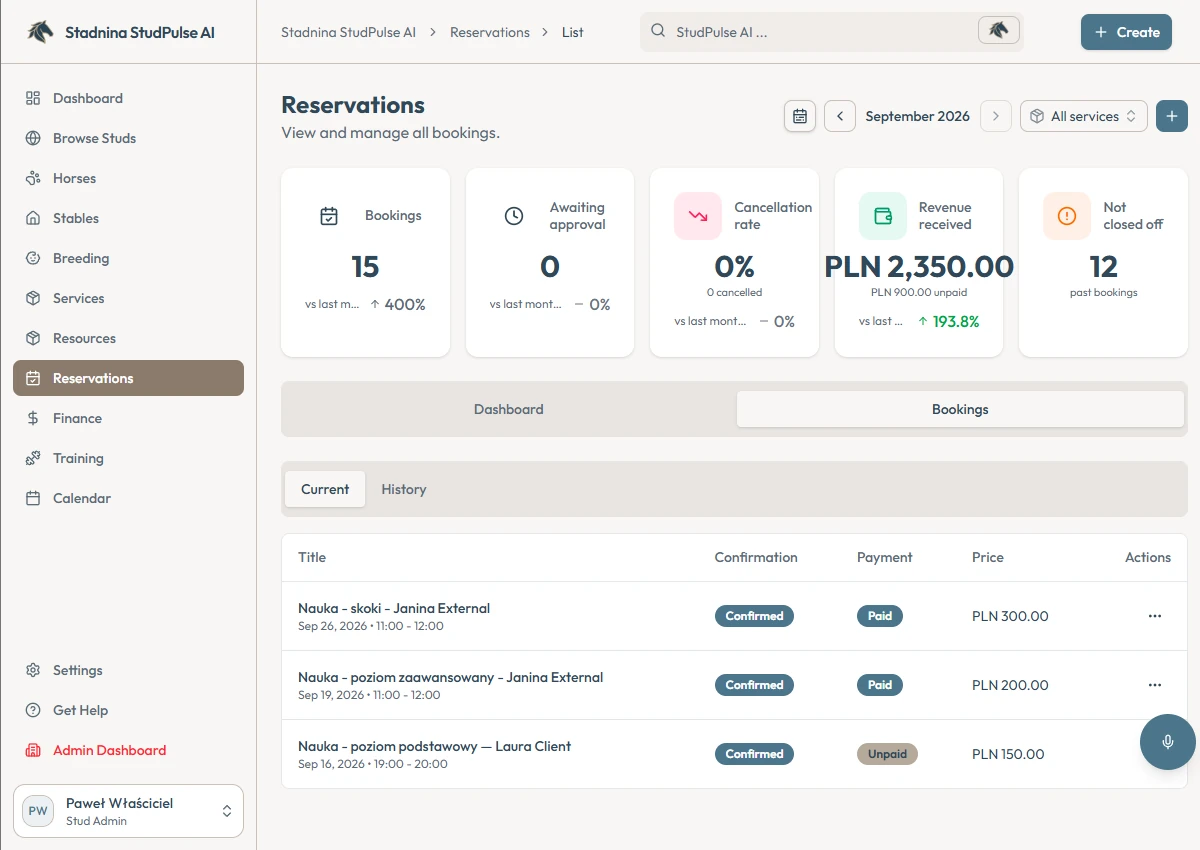Viewport: 1200px width, 850px height.
Task: Switch to the Dashboard tab
Action: 509,409
